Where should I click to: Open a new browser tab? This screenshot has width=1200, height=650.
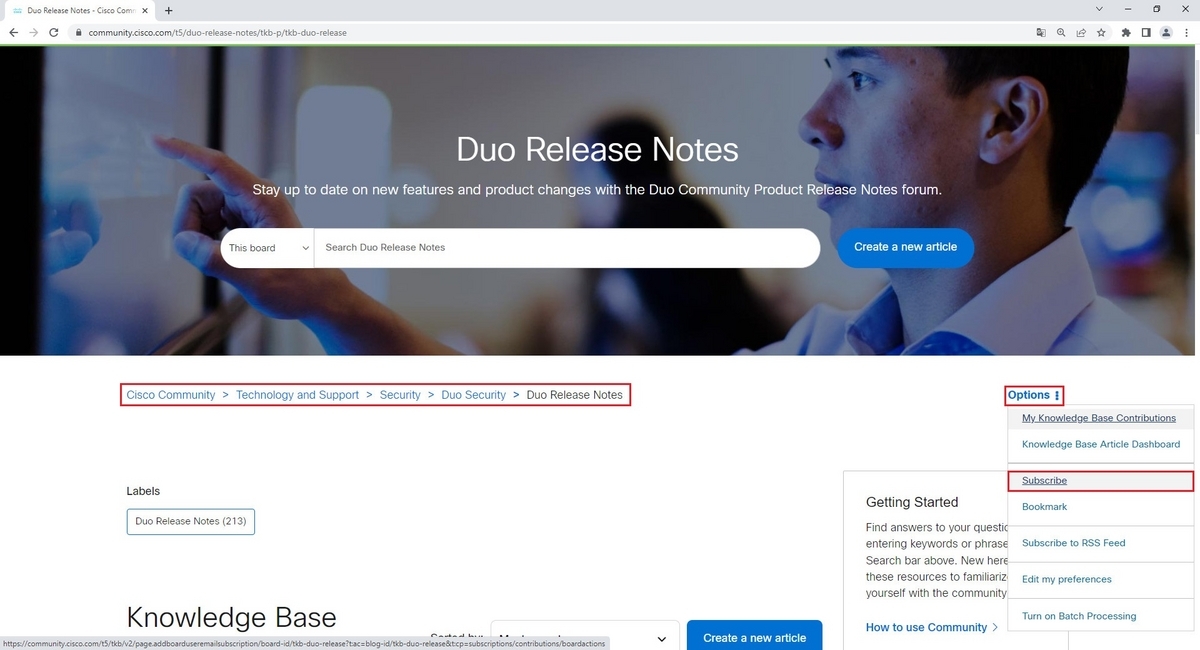(168, 10)
